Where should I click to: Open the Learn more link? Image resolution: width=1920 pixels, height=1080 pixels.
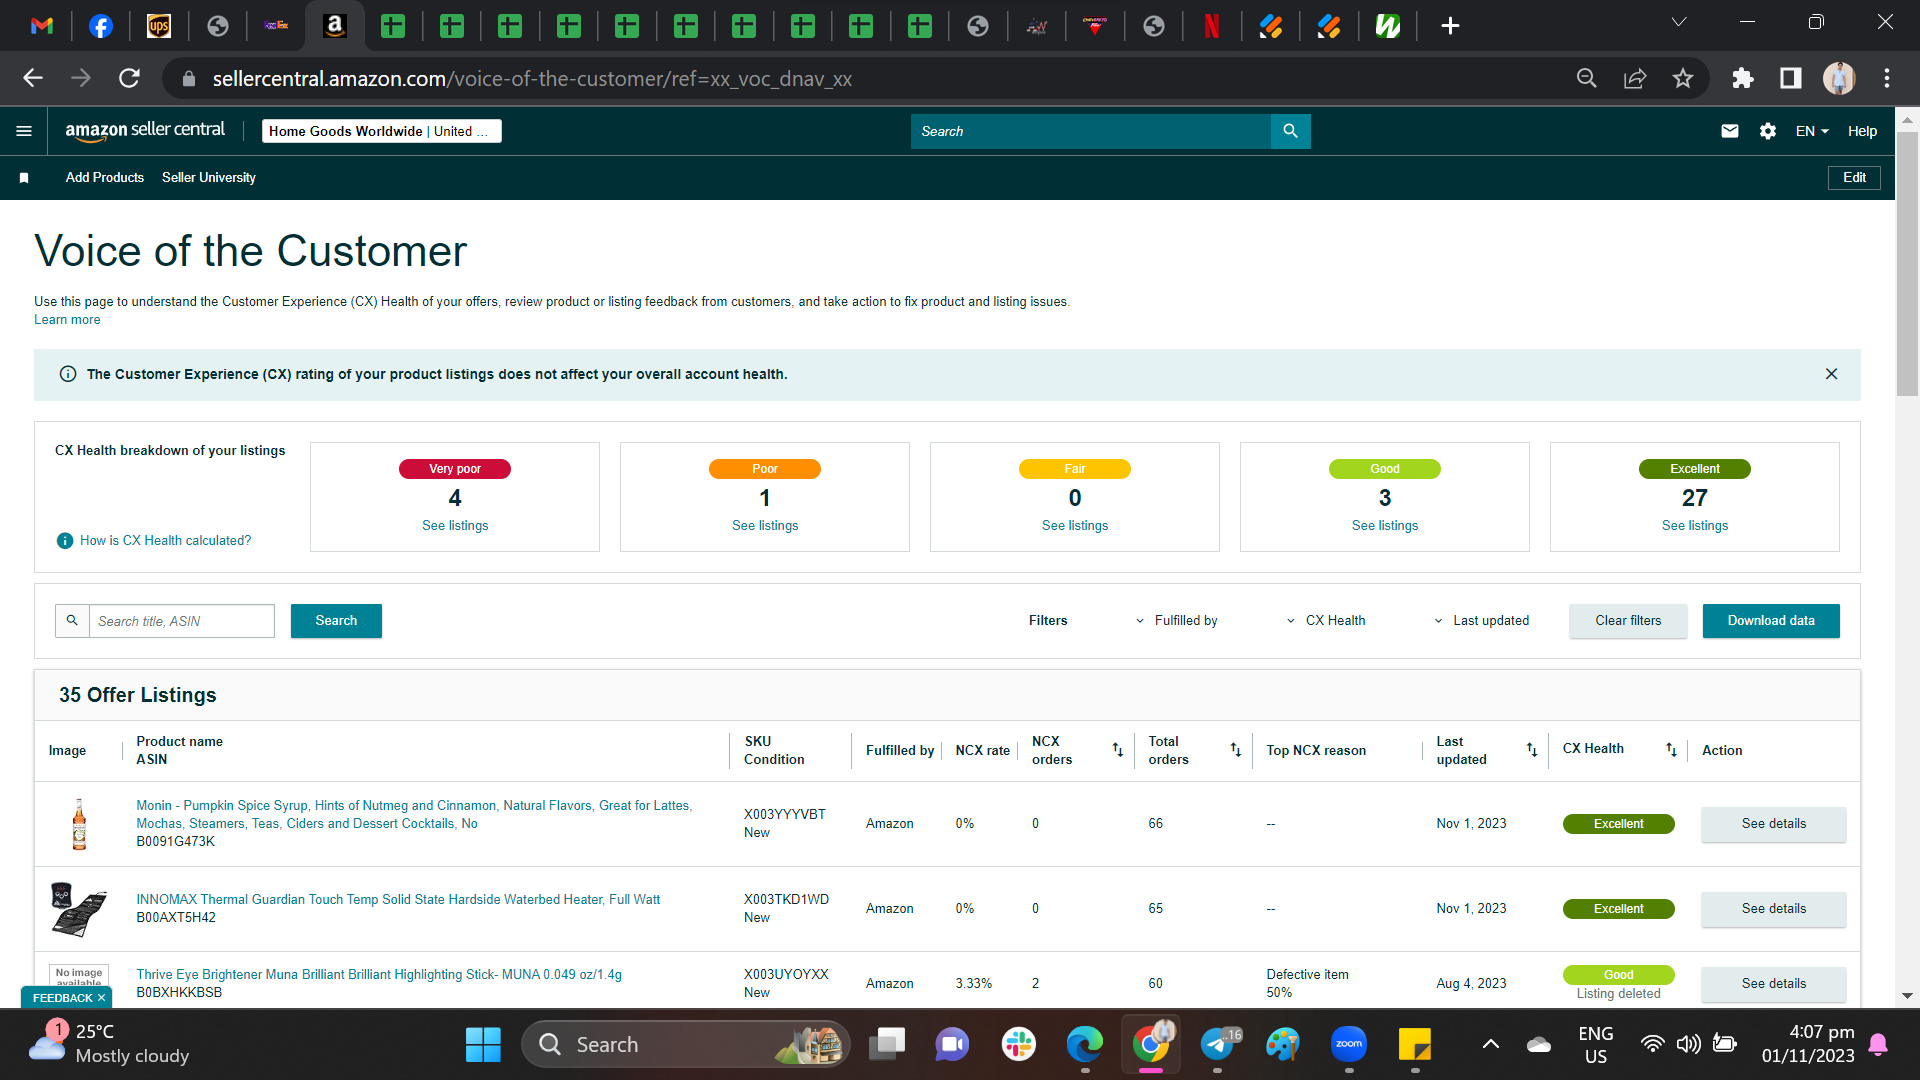click(67, 320)
